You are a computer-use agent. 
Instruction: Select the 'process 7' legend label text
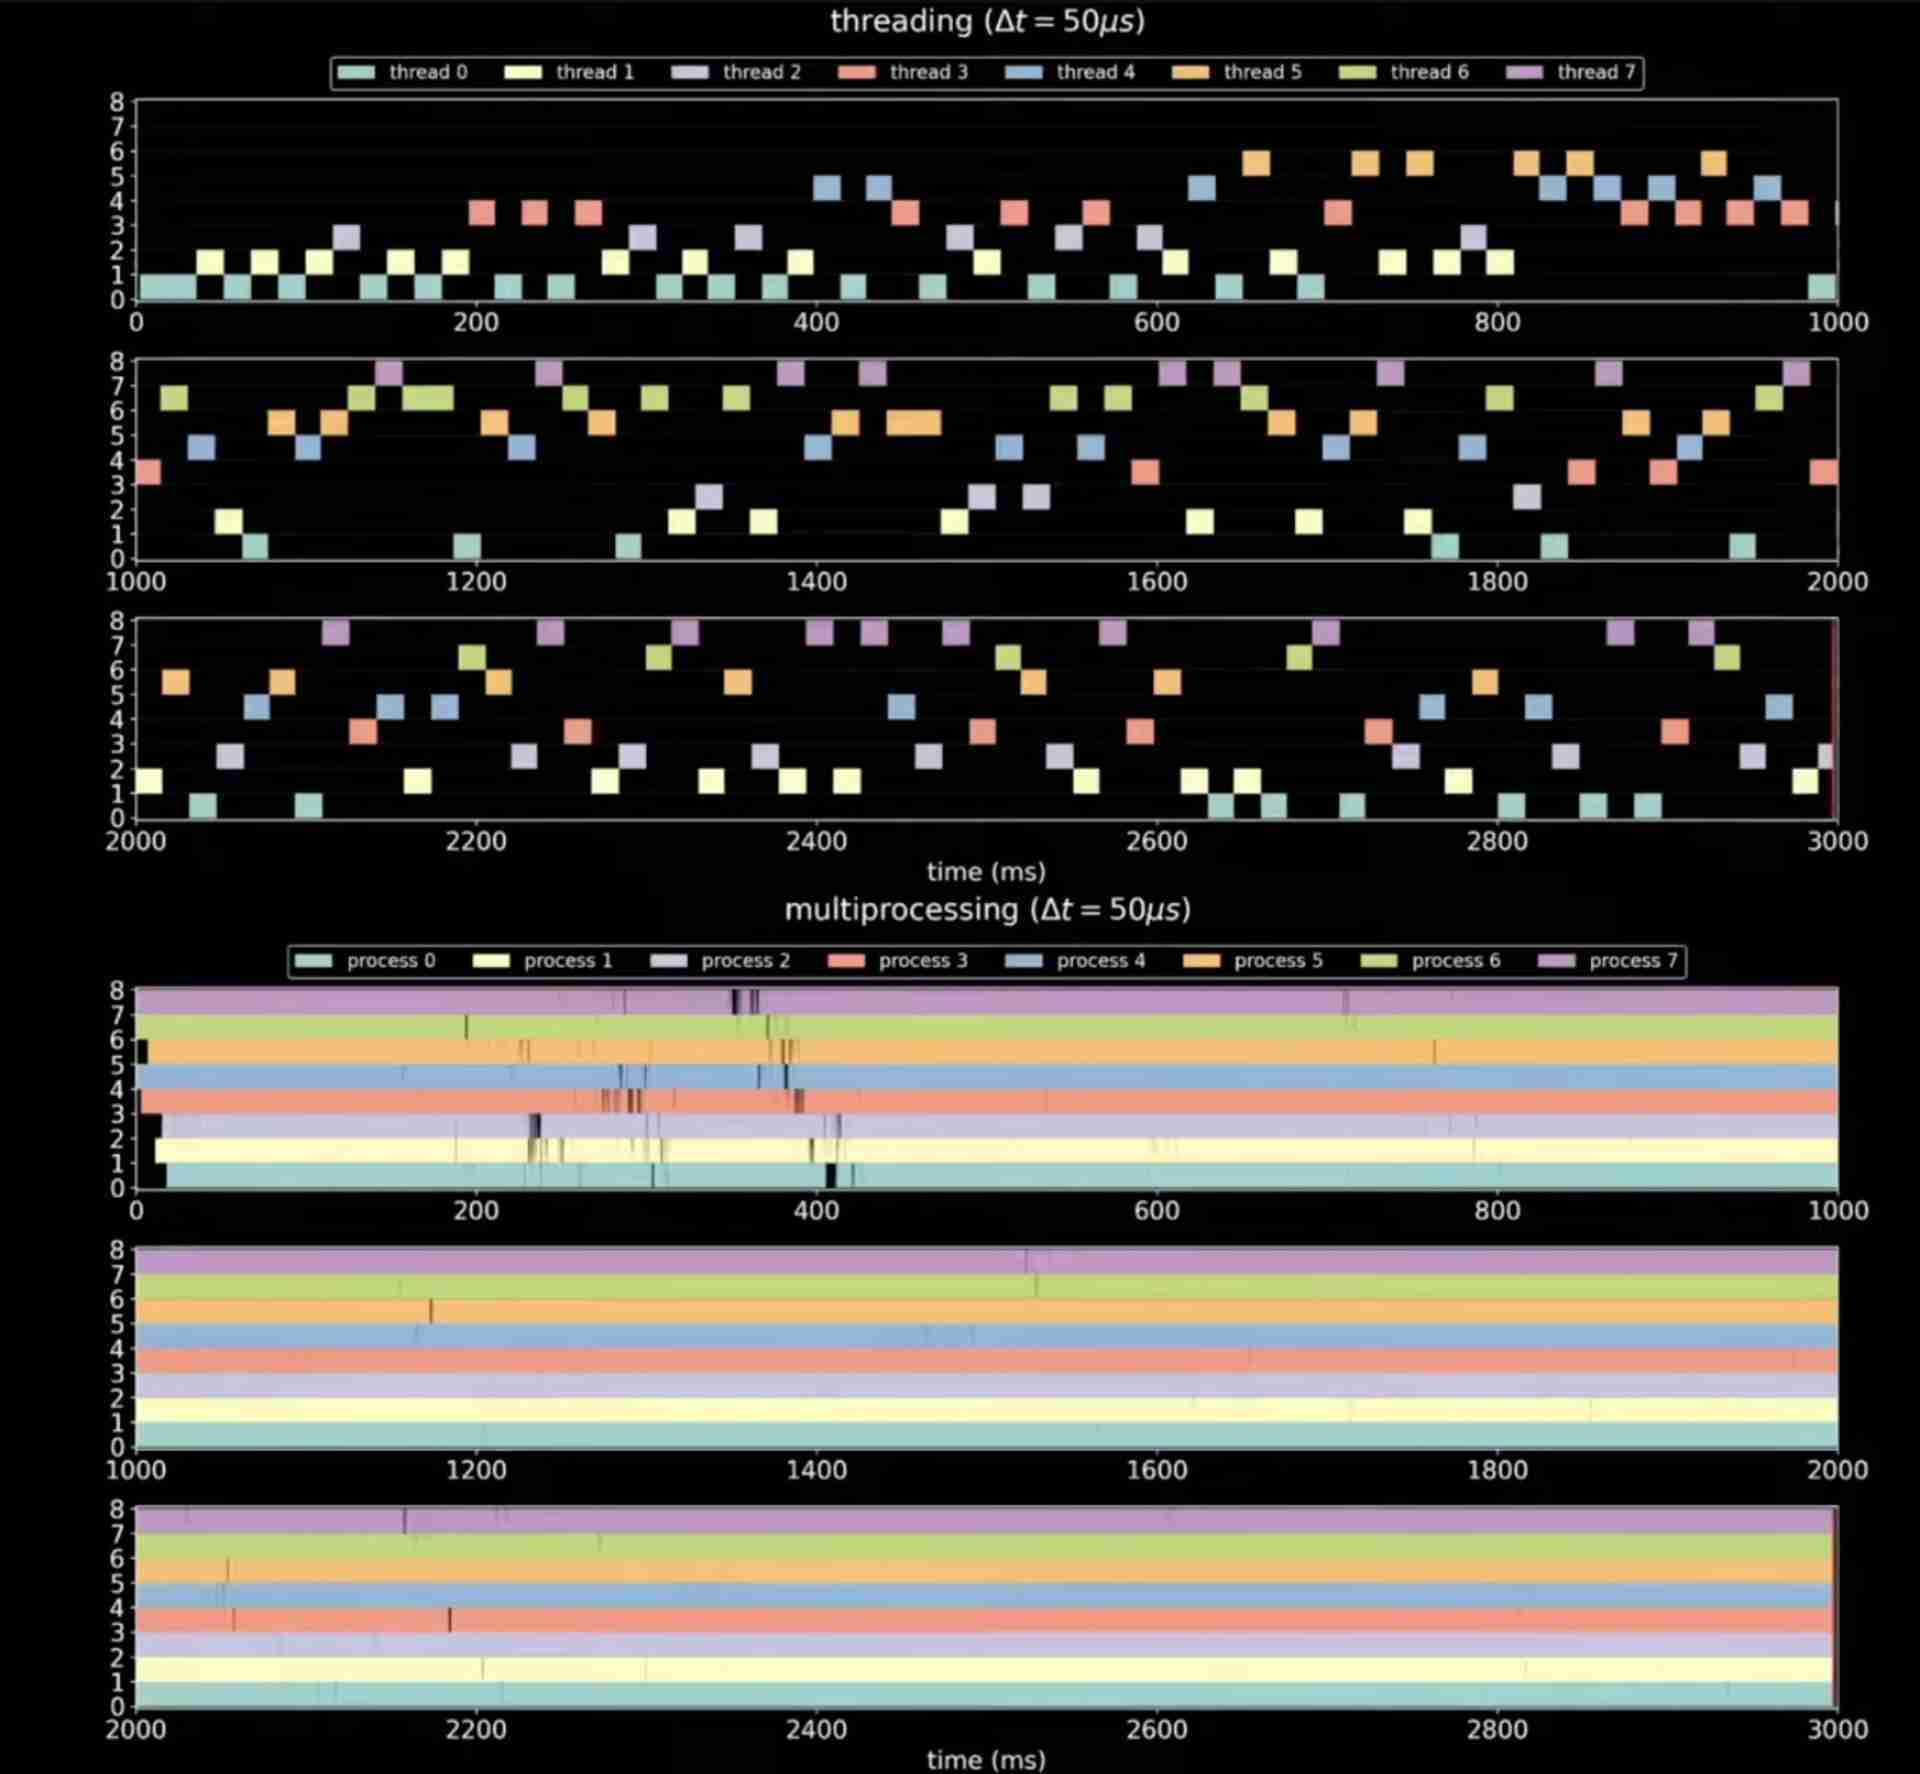(x=1633, y=961)
